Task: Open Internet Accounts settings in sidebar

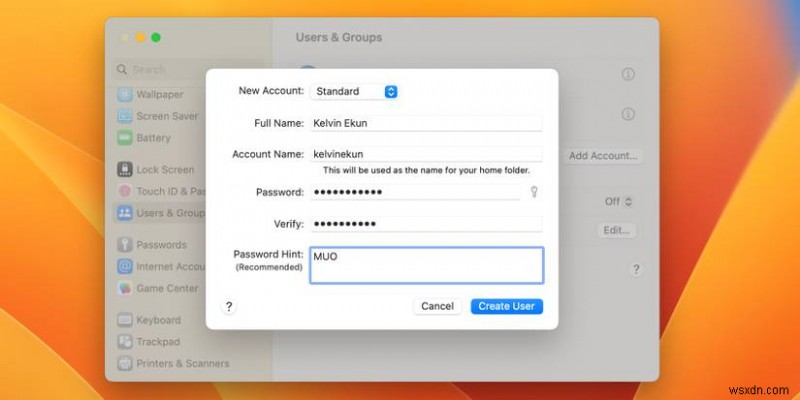Action: tap(160, 266)
